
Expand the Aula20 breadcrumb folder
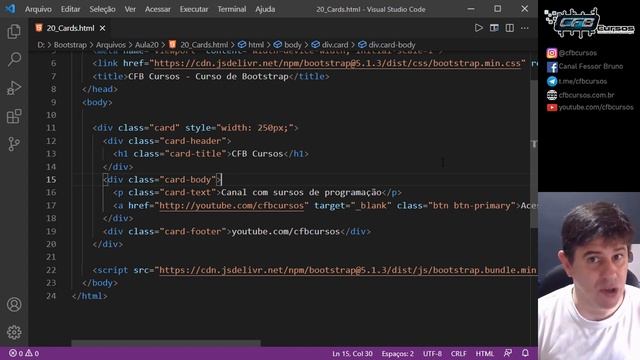pos(147,45)
